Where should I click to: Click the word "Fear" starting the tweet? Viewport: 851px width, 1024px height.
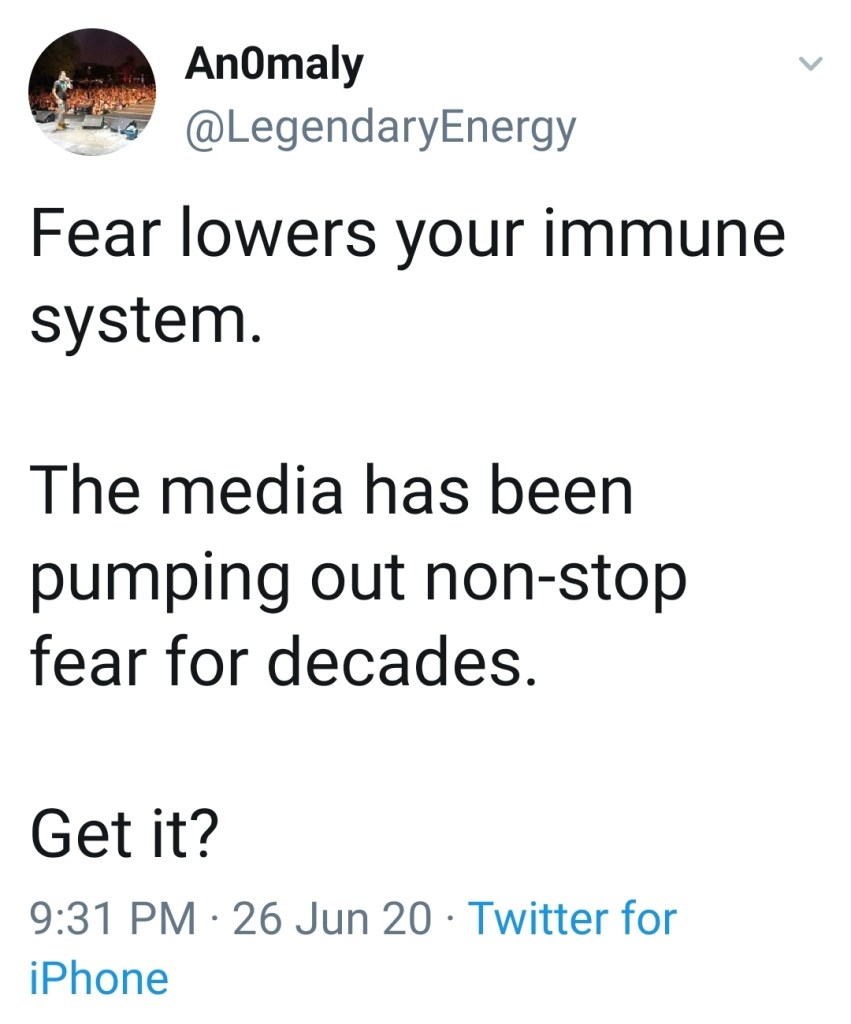coord(94,237)
